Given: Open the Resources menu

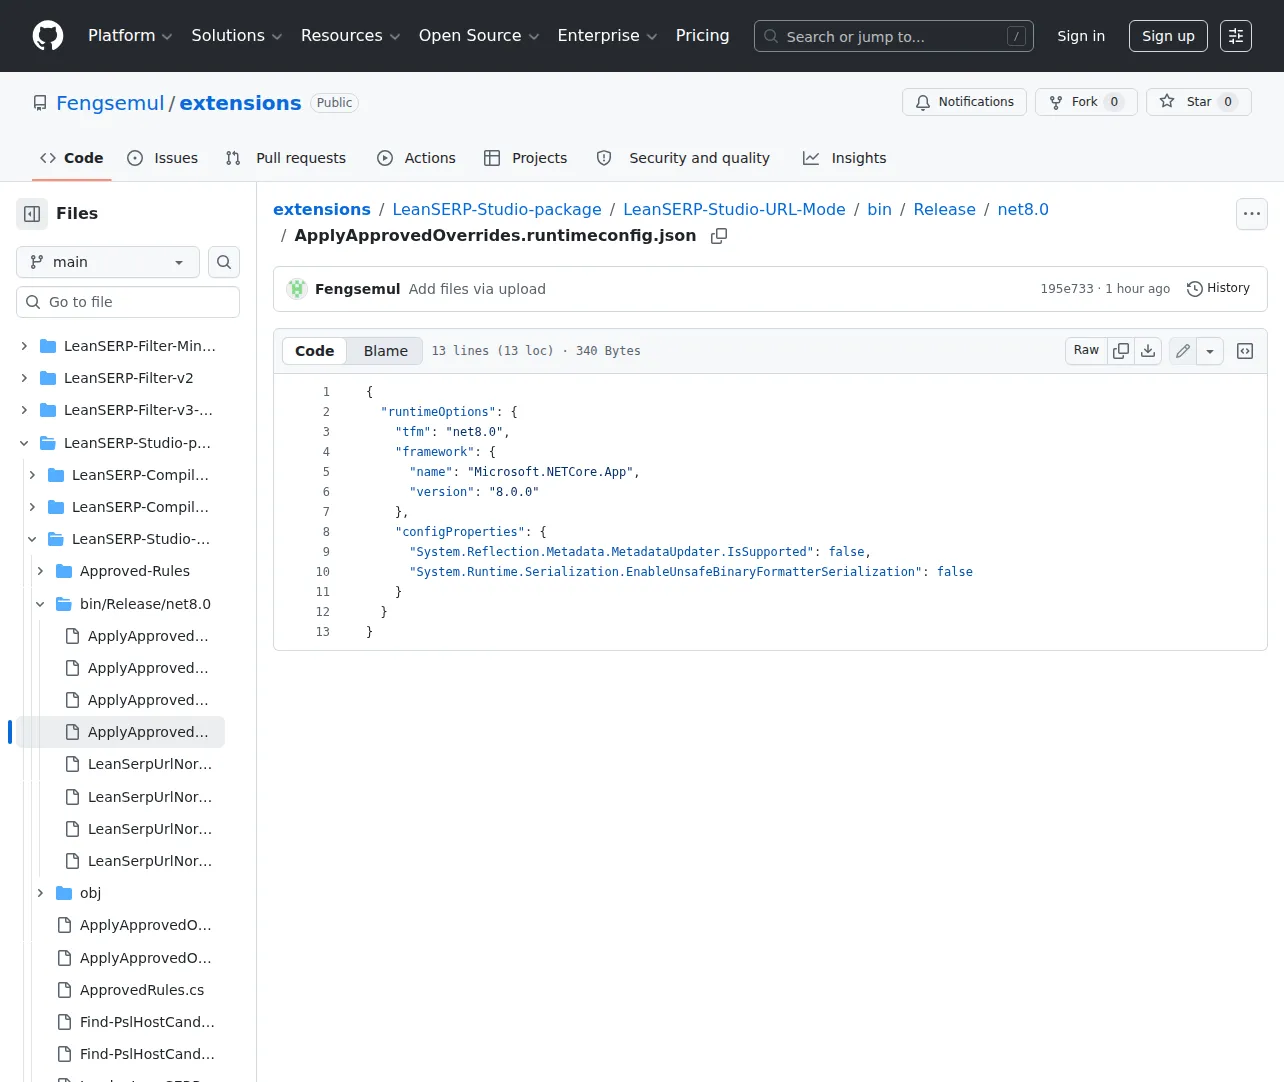Looking at the screenshot, I should (x=350, y=36).
